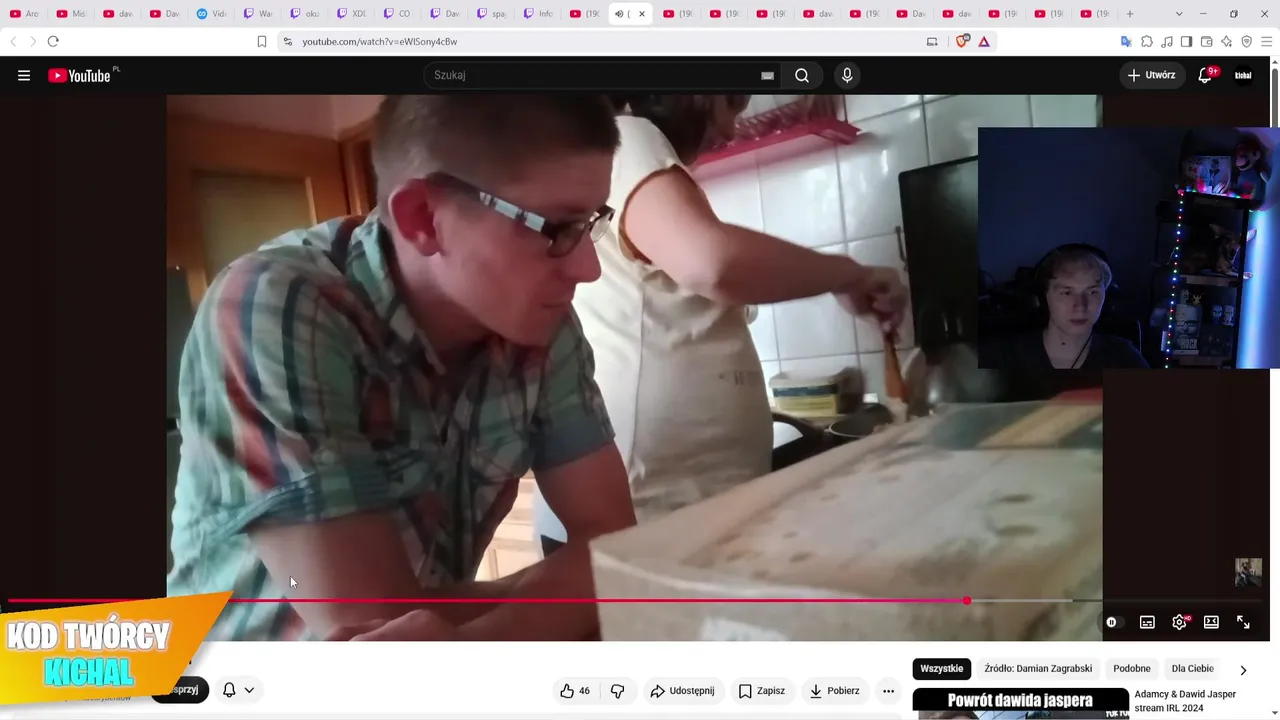Click the search magnifier button
The image size is (1280, 720).
[802, 75]
